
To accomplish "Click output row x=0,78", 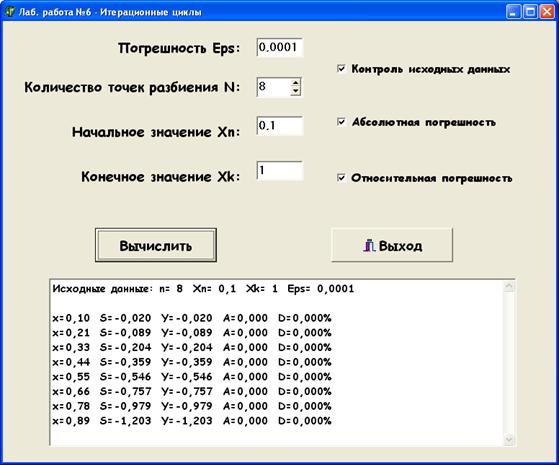I will click(192, 406).
